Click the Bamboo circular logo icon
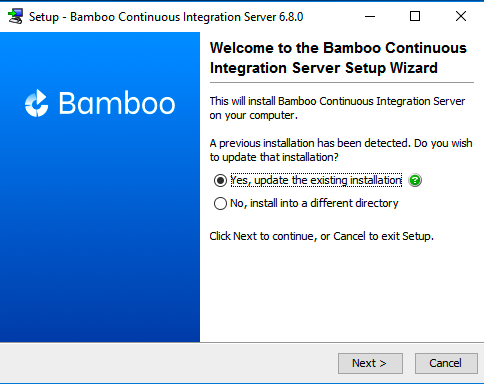Viewport: 484px width, 384px height. coord(37,103)
